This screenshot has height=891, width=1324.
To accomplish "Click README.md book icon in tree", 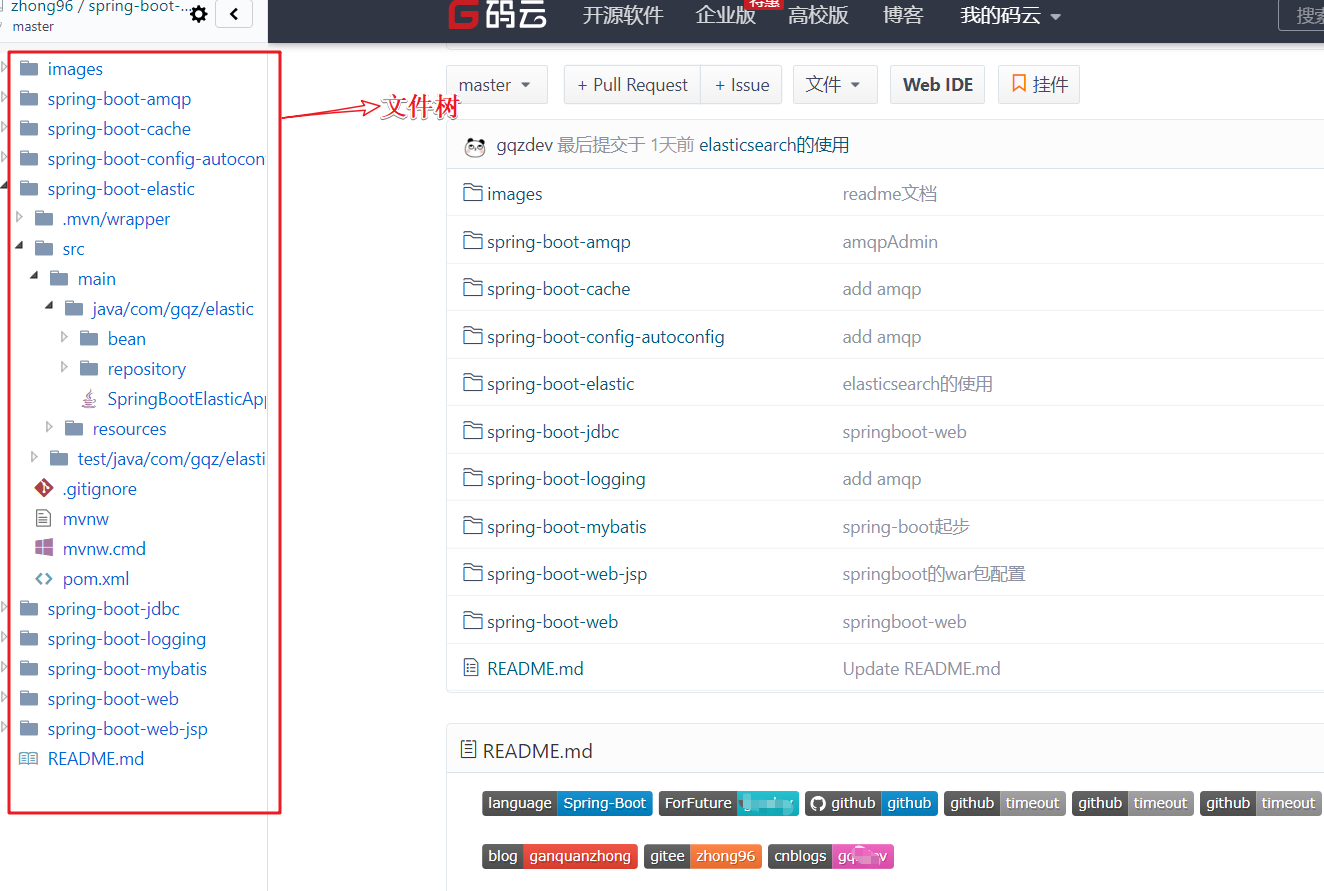I will tap(28, 759).
